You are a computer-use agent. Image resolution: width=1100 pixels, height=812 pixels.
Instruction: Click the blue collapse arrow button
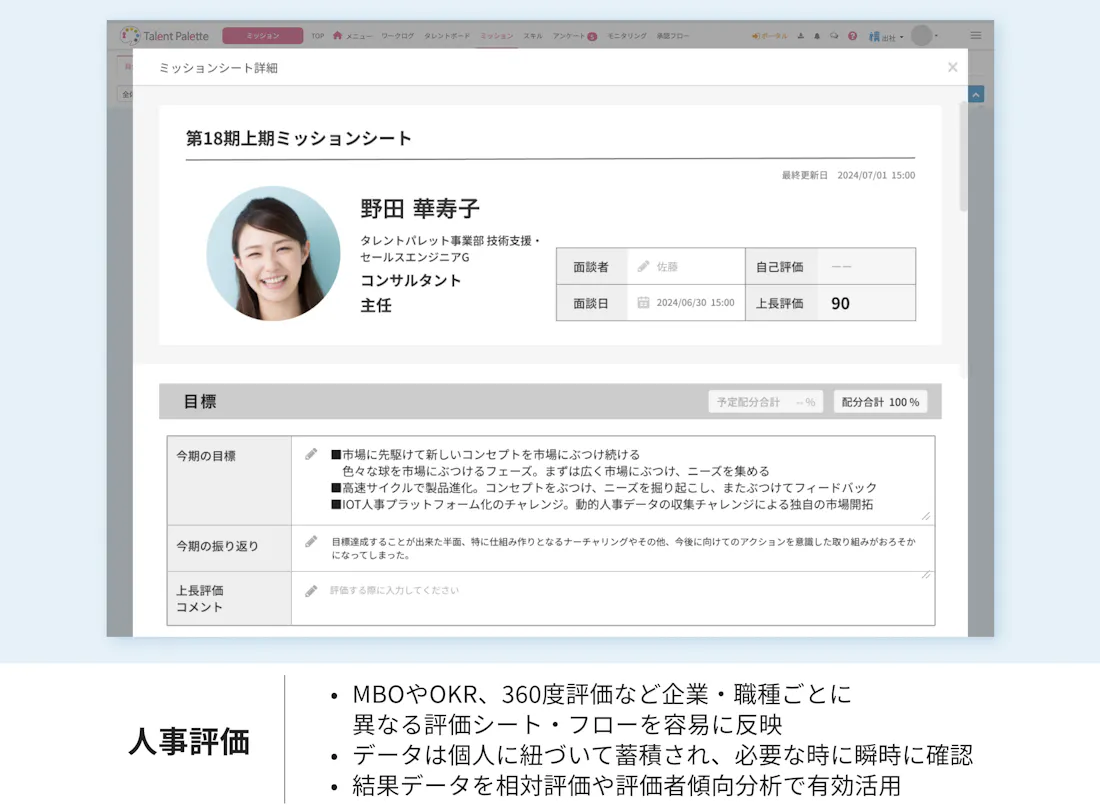[x=976, y=94]
